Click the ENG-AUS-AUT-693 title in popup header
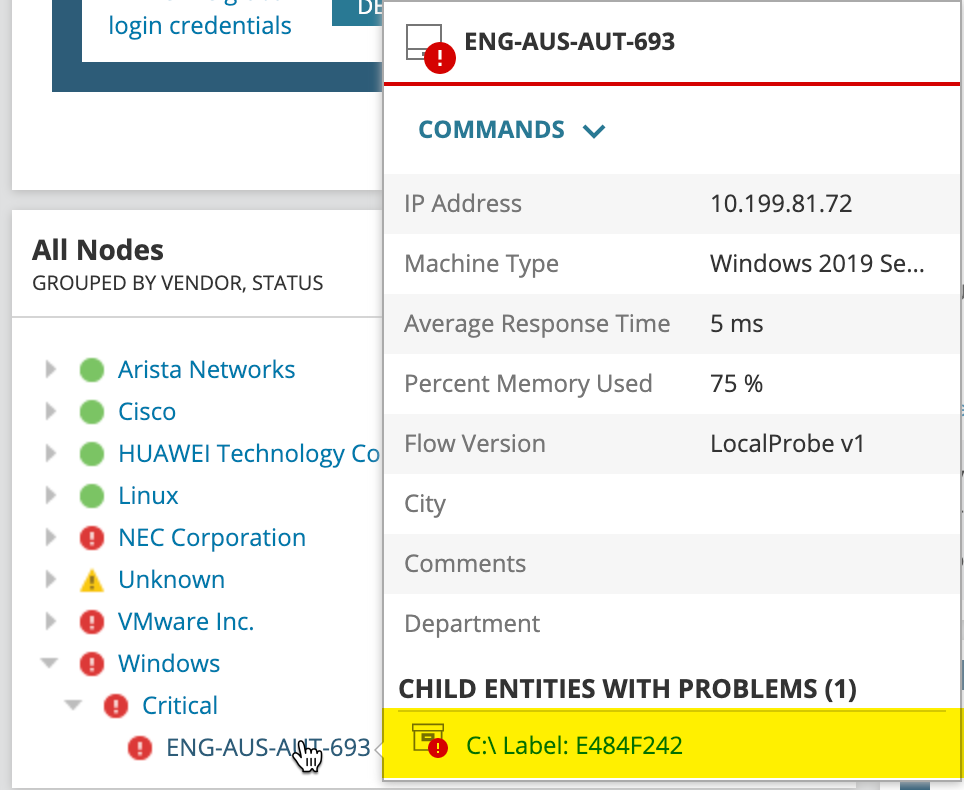The height and width of the screenshot is (790, 964). point(569,42)
